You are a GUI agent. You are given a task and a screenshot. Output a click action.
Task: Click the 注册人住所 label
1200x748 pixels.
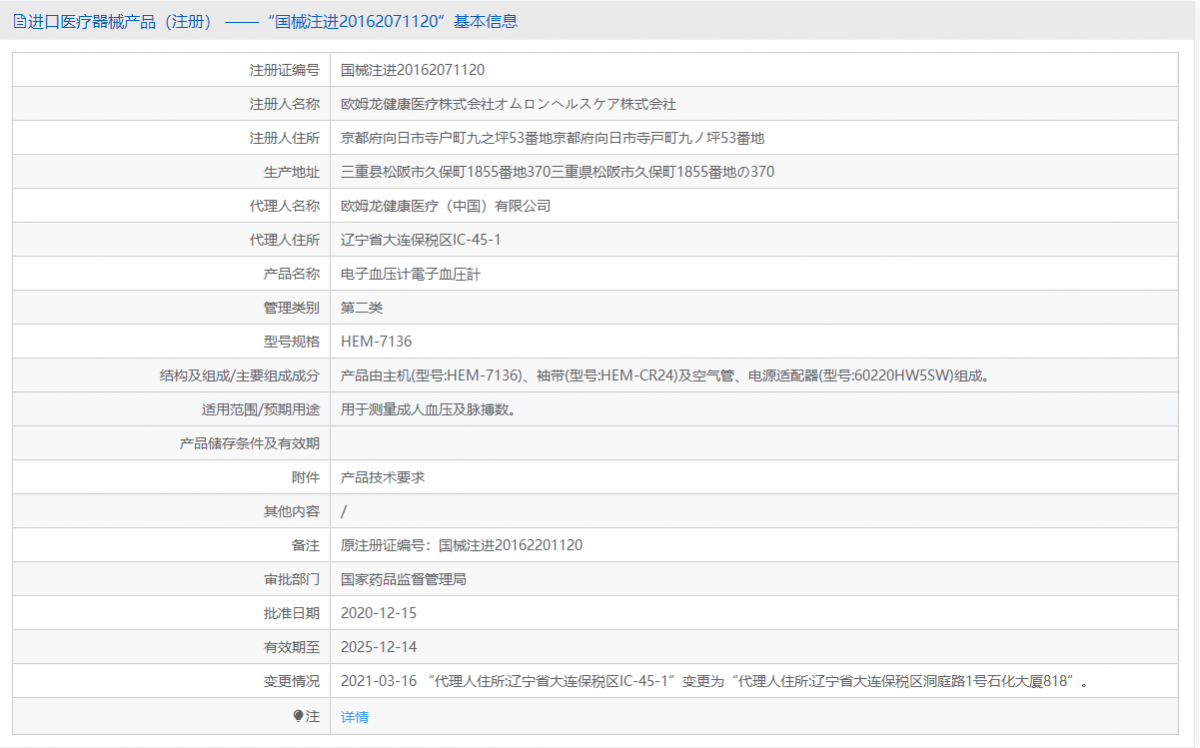(x=285, y=138)
